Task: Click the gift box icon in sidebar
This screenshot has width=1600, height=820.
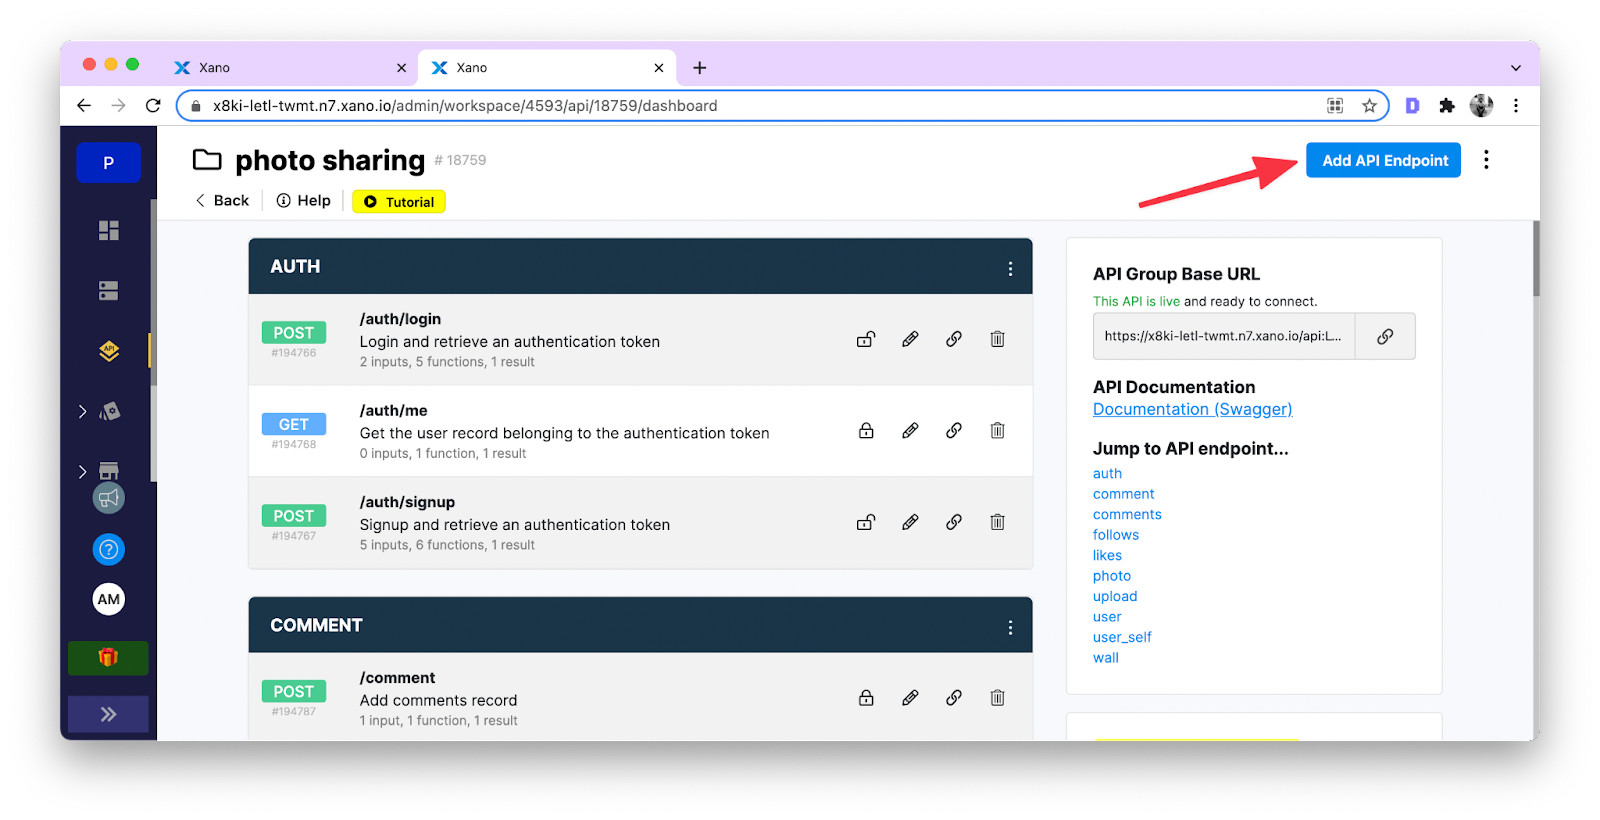Action: click(108, 657)
